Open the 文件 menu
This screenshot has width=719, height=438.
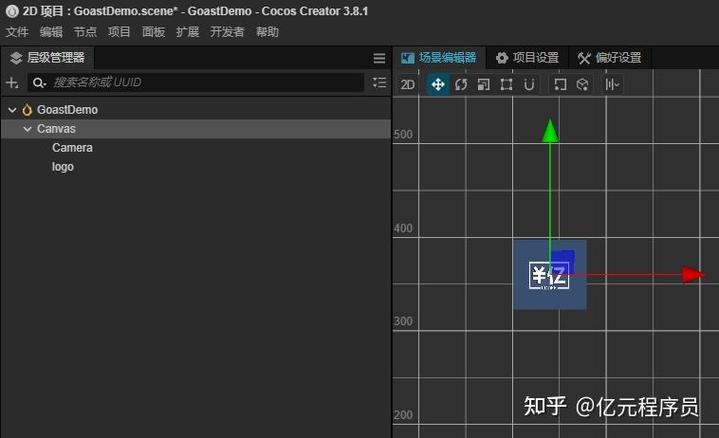point(17,32)
